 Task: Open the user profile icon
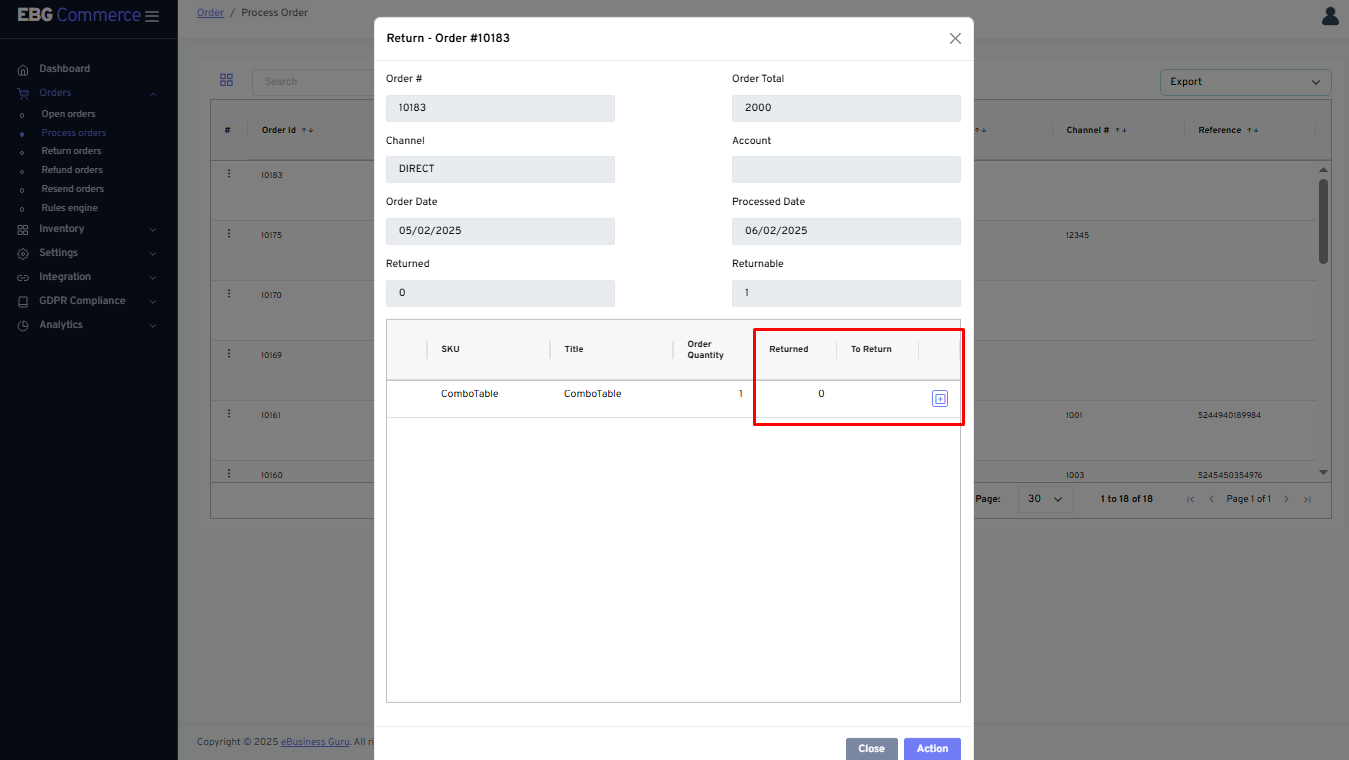[x=1330, y=16]
